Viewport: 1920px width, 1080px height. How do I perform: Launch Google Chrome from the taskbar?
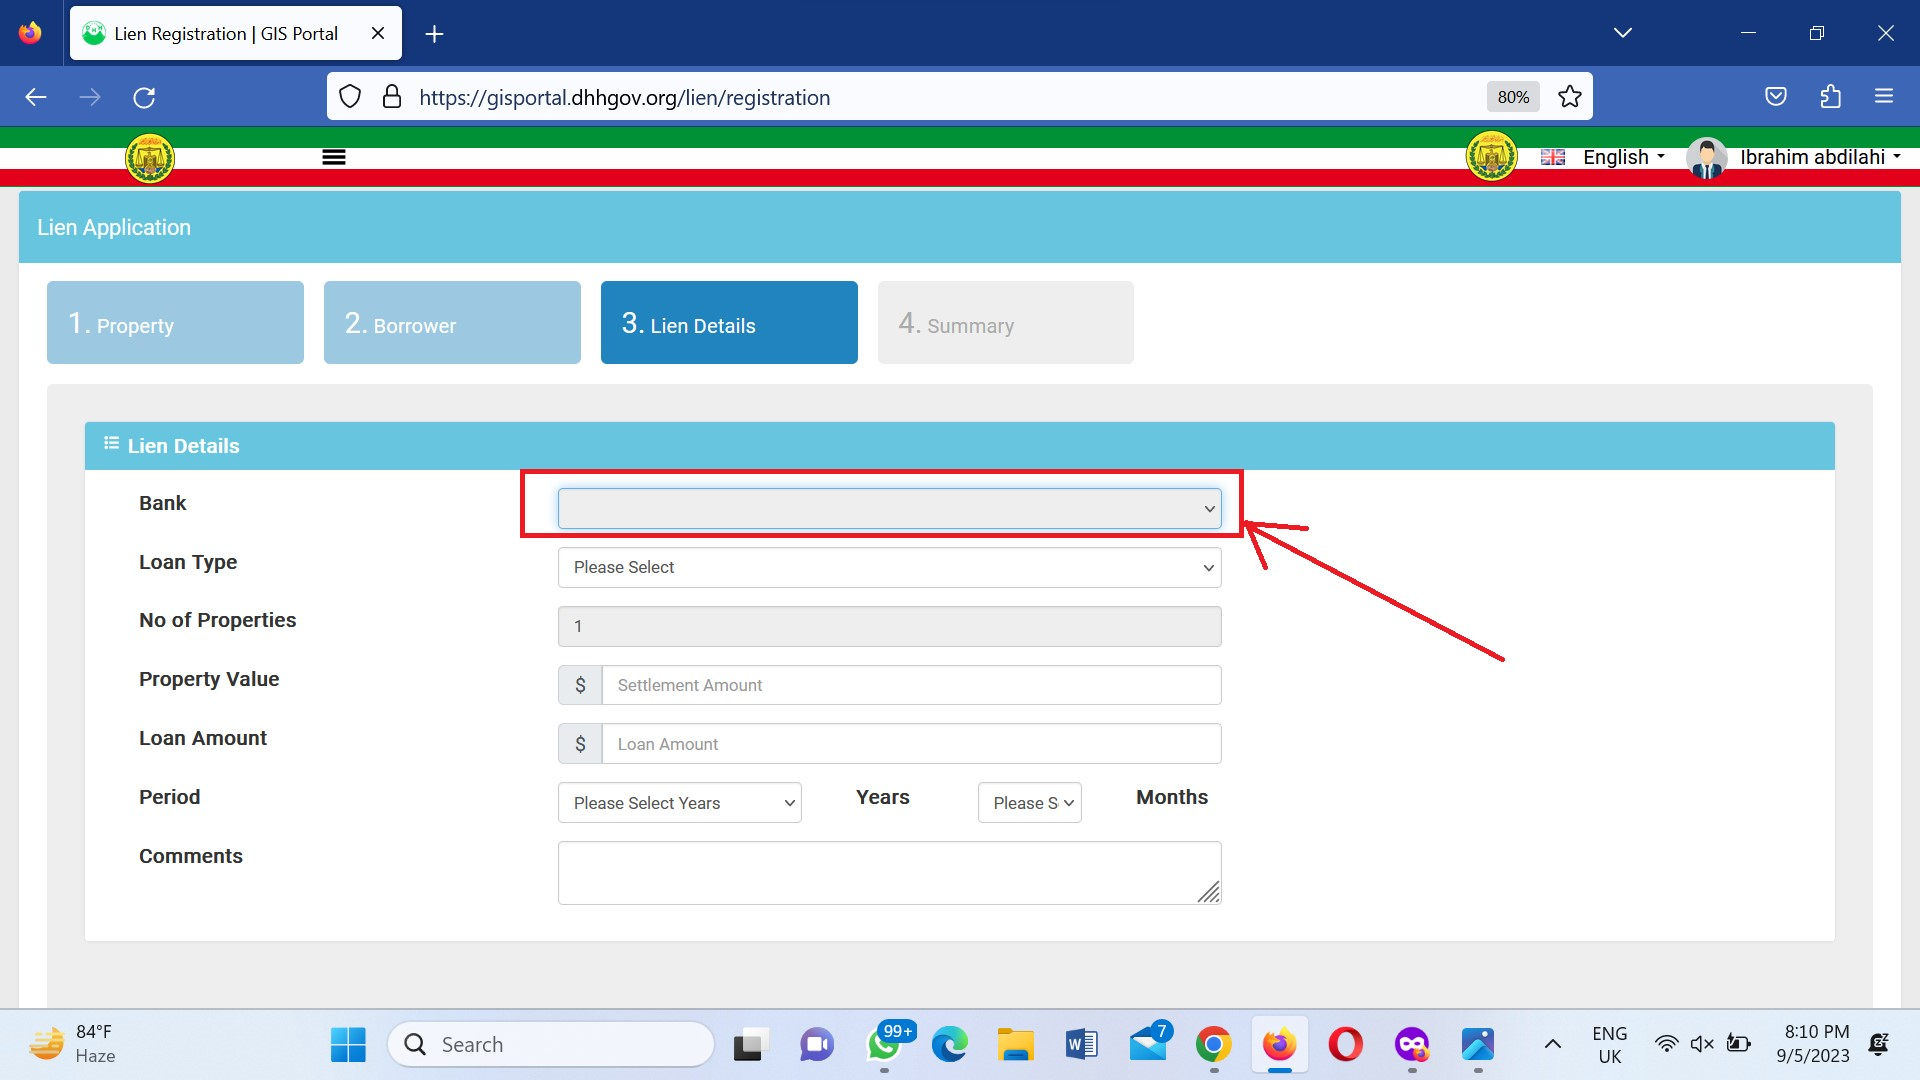click(x=1214, y=1044)
